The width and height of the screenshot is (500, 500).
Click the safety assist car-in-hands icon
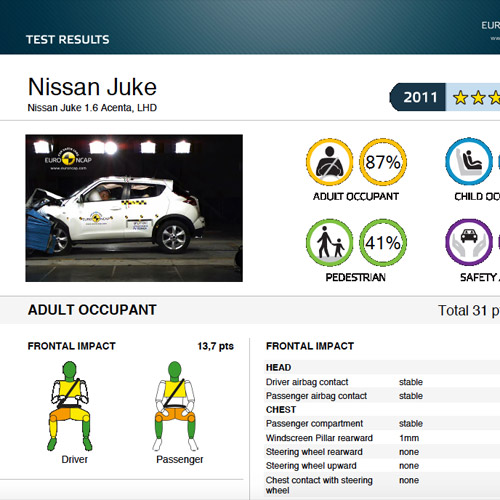click(469, 242)
